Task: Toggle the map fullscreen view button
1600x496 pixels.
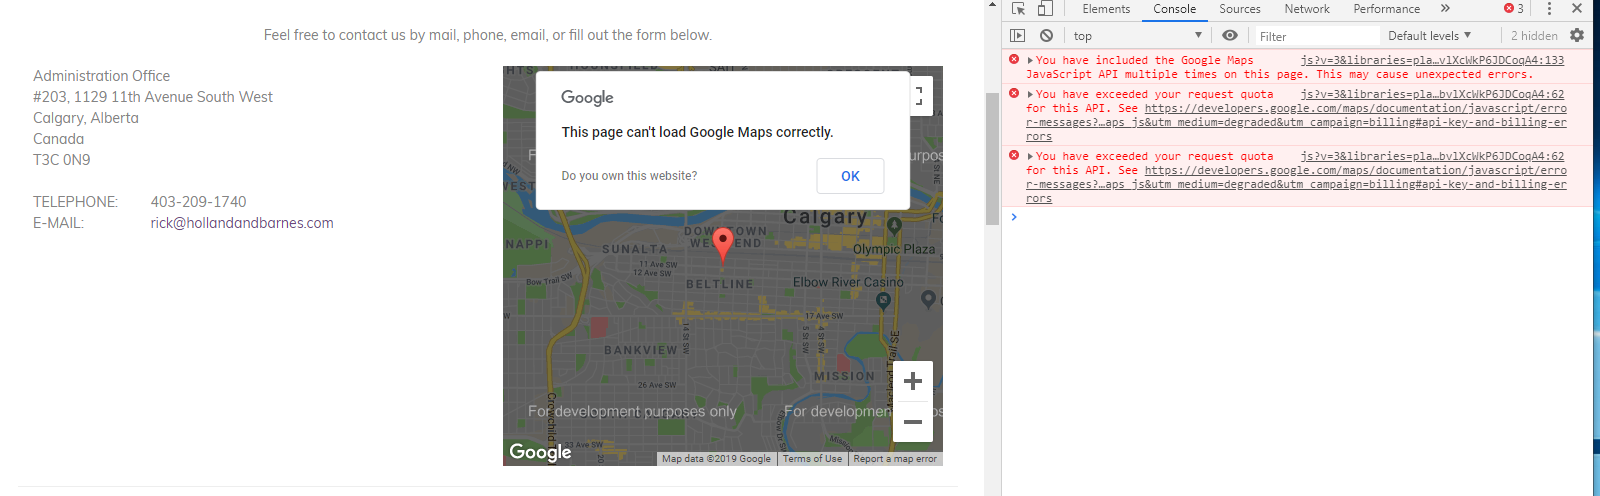Action: pos(921,96)
